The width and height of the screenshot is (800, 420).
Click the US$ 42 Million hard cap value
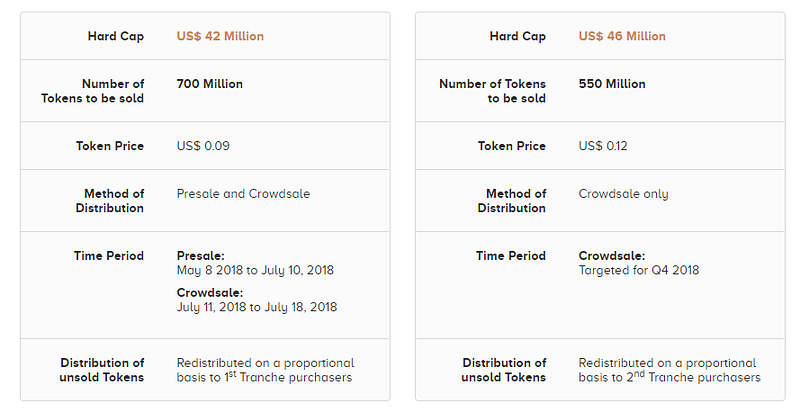tap(220, 36)
